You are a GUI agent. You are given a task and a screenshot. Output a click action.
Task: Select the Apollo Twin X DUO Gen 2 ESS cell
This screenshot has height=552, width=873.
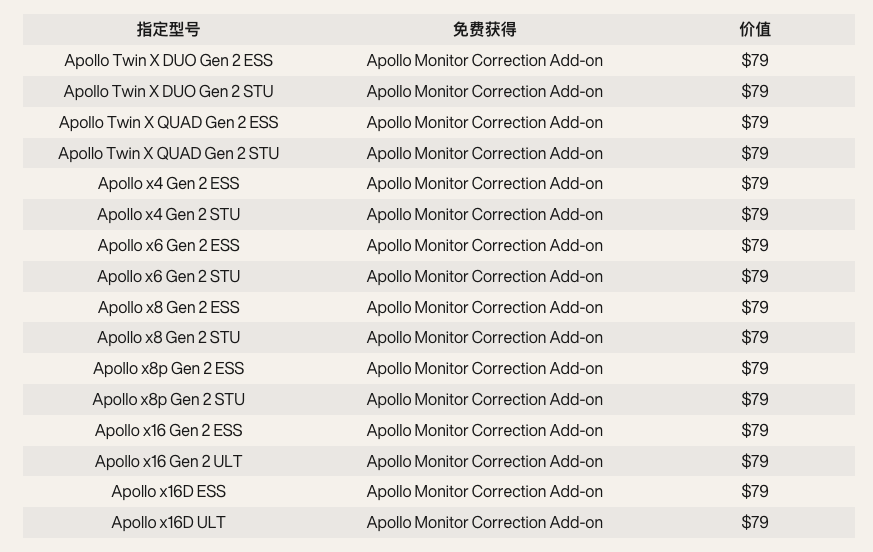pyautogui.click(x=168, y=60)
